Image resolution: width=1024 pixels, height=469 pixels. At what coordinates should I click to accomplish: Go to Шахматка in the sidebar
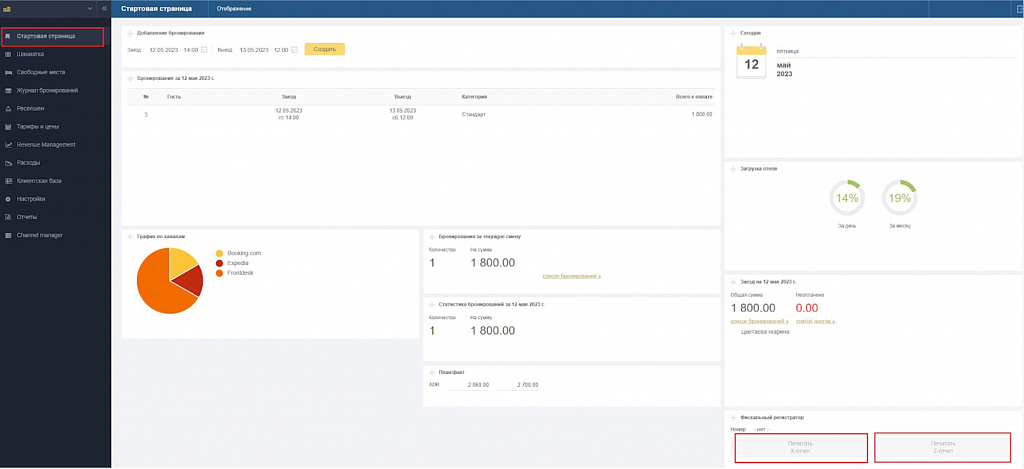pos(30,54)
